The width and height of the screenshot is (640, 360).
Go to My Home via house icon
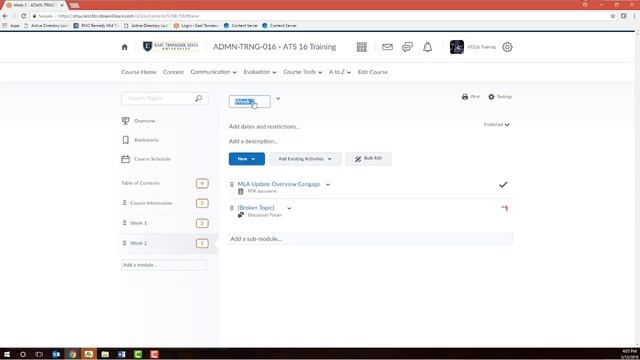124,47
